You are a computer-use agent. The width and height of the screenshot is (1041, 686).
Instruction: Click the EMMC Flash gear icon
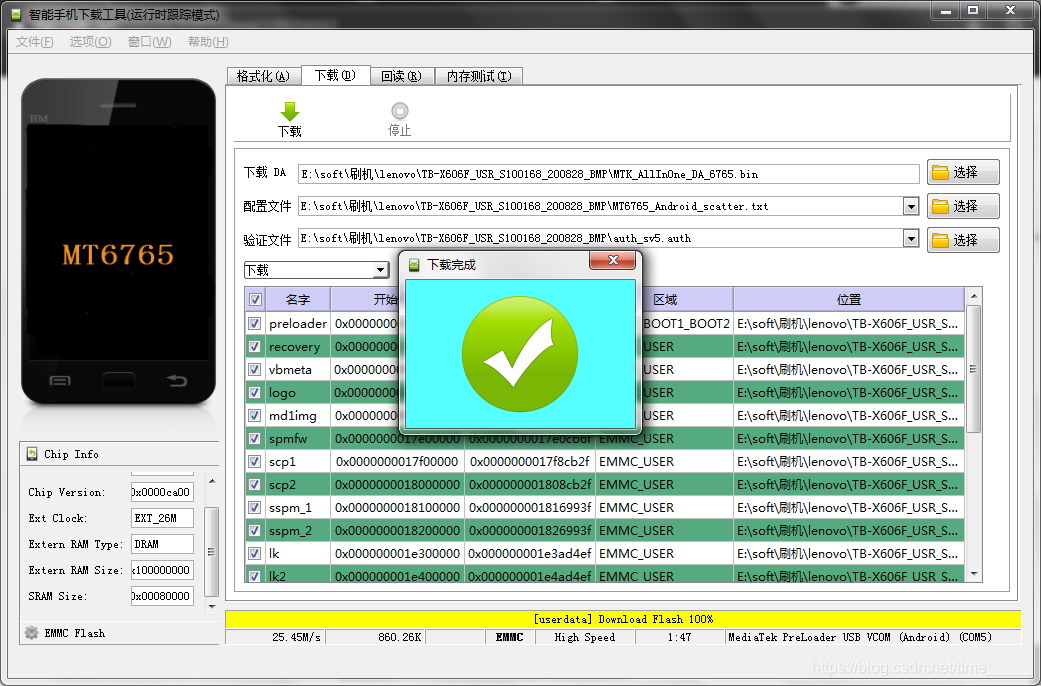click(x=31, y=633)
